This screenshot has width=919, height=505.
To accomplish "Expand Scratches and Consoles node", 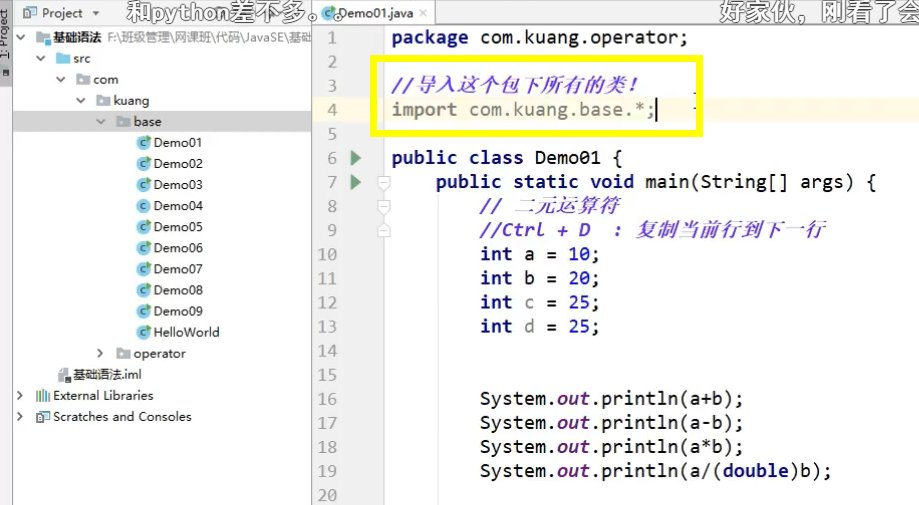I will 21,417.
